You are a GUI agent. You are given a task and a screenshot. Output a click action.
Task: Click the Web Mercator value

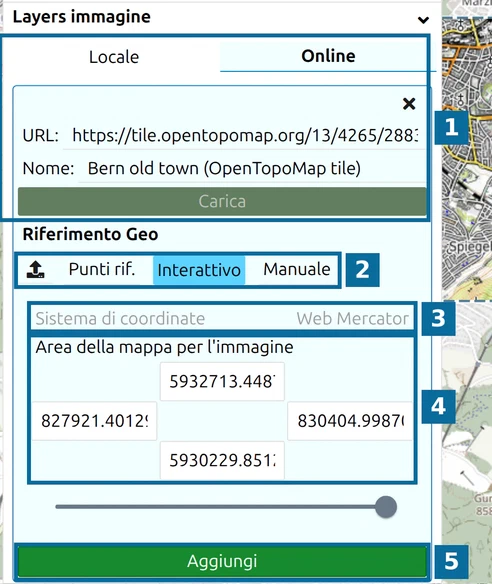pos(352,319)
